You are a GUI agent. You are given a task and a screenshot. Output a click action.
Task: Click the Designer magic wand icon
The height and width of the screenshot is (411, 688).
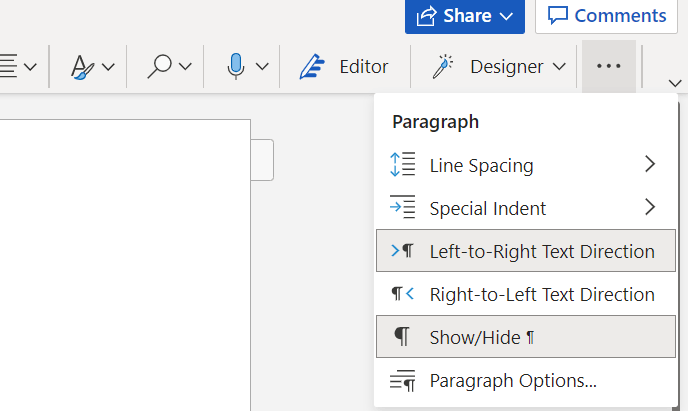point(441,67)
